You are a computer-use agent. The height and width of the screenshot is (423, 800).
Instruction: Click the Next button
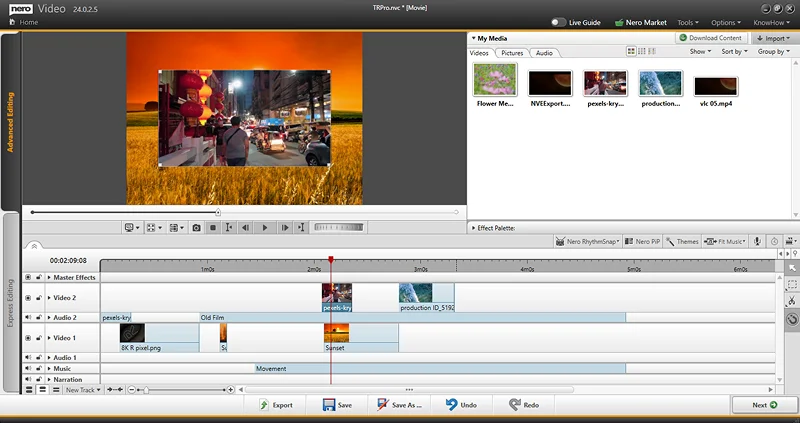(x=764, y=405)
